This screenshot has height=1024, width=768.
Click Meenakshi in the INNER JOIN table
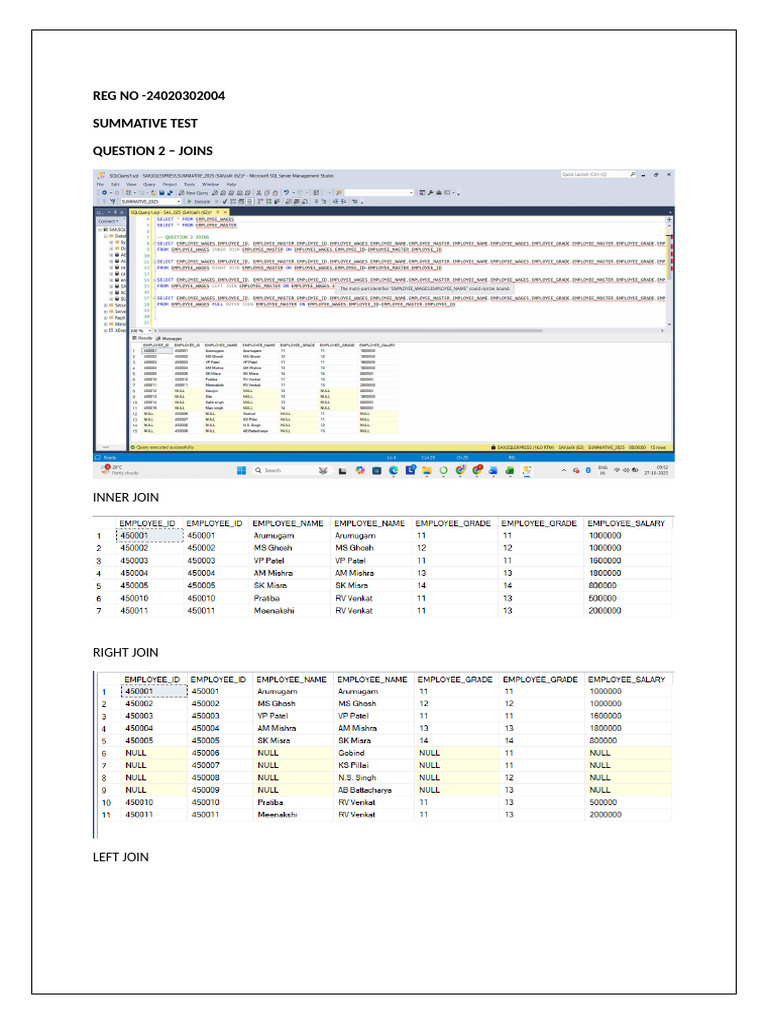click(274, 611)
